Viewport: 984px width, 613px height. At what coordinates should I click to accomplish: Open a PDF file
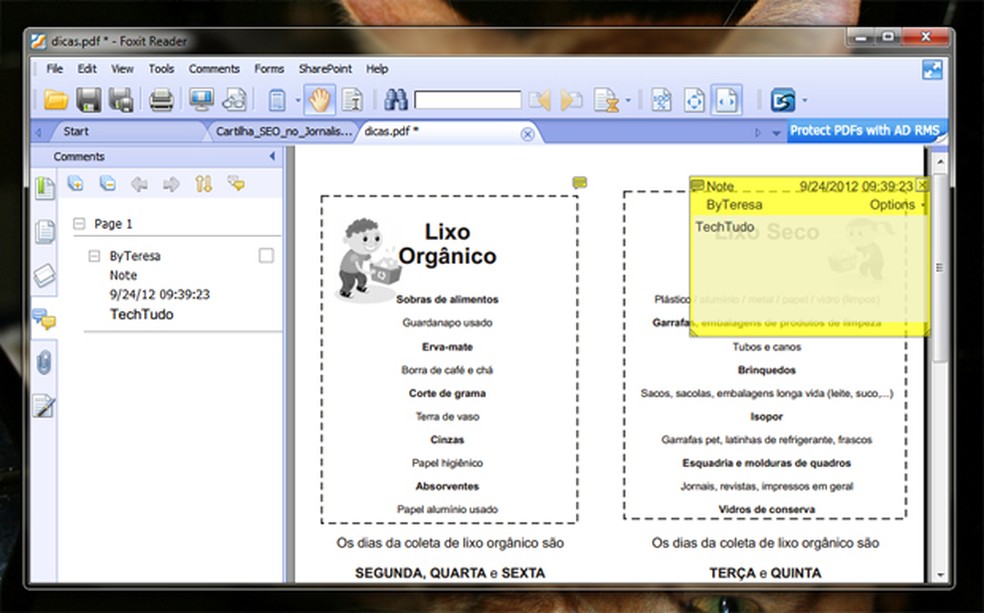click(57, 100)
